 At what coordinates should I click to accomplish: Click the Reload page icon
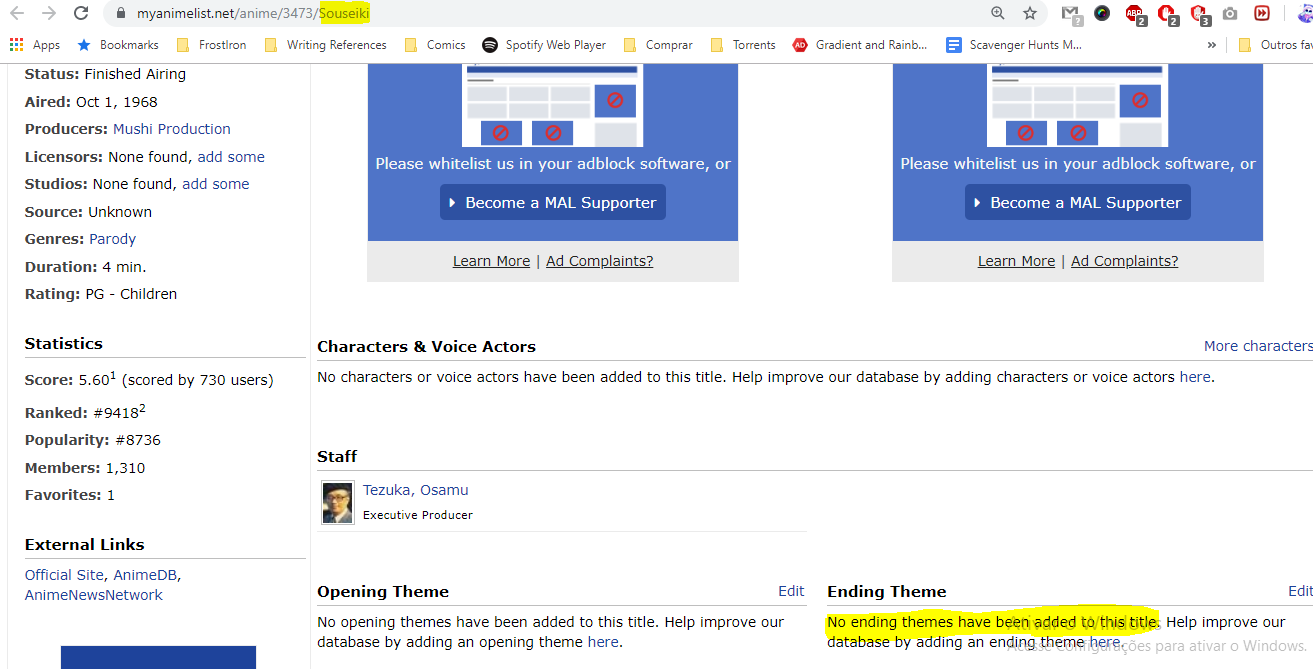click(82, 13)
